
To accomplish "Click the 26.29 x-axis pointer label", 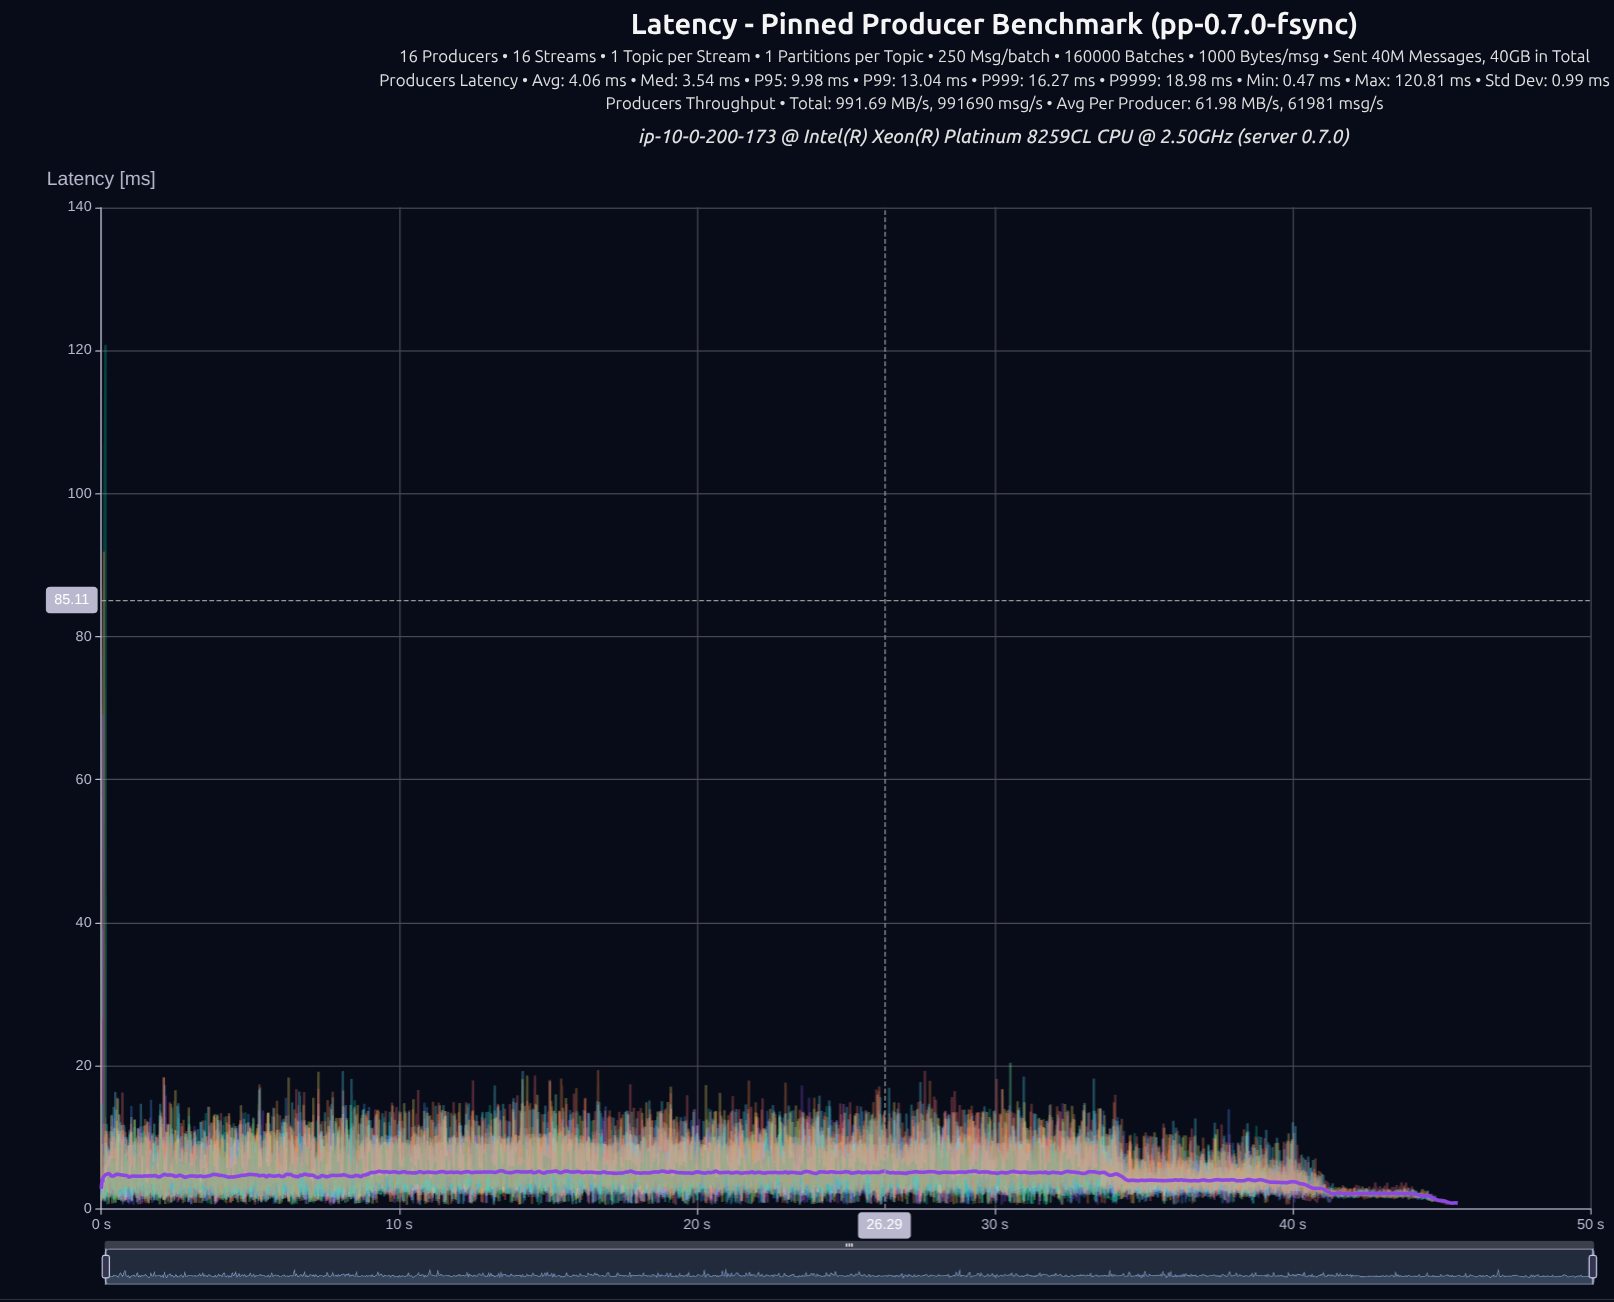I will [x=884, y=1225].
